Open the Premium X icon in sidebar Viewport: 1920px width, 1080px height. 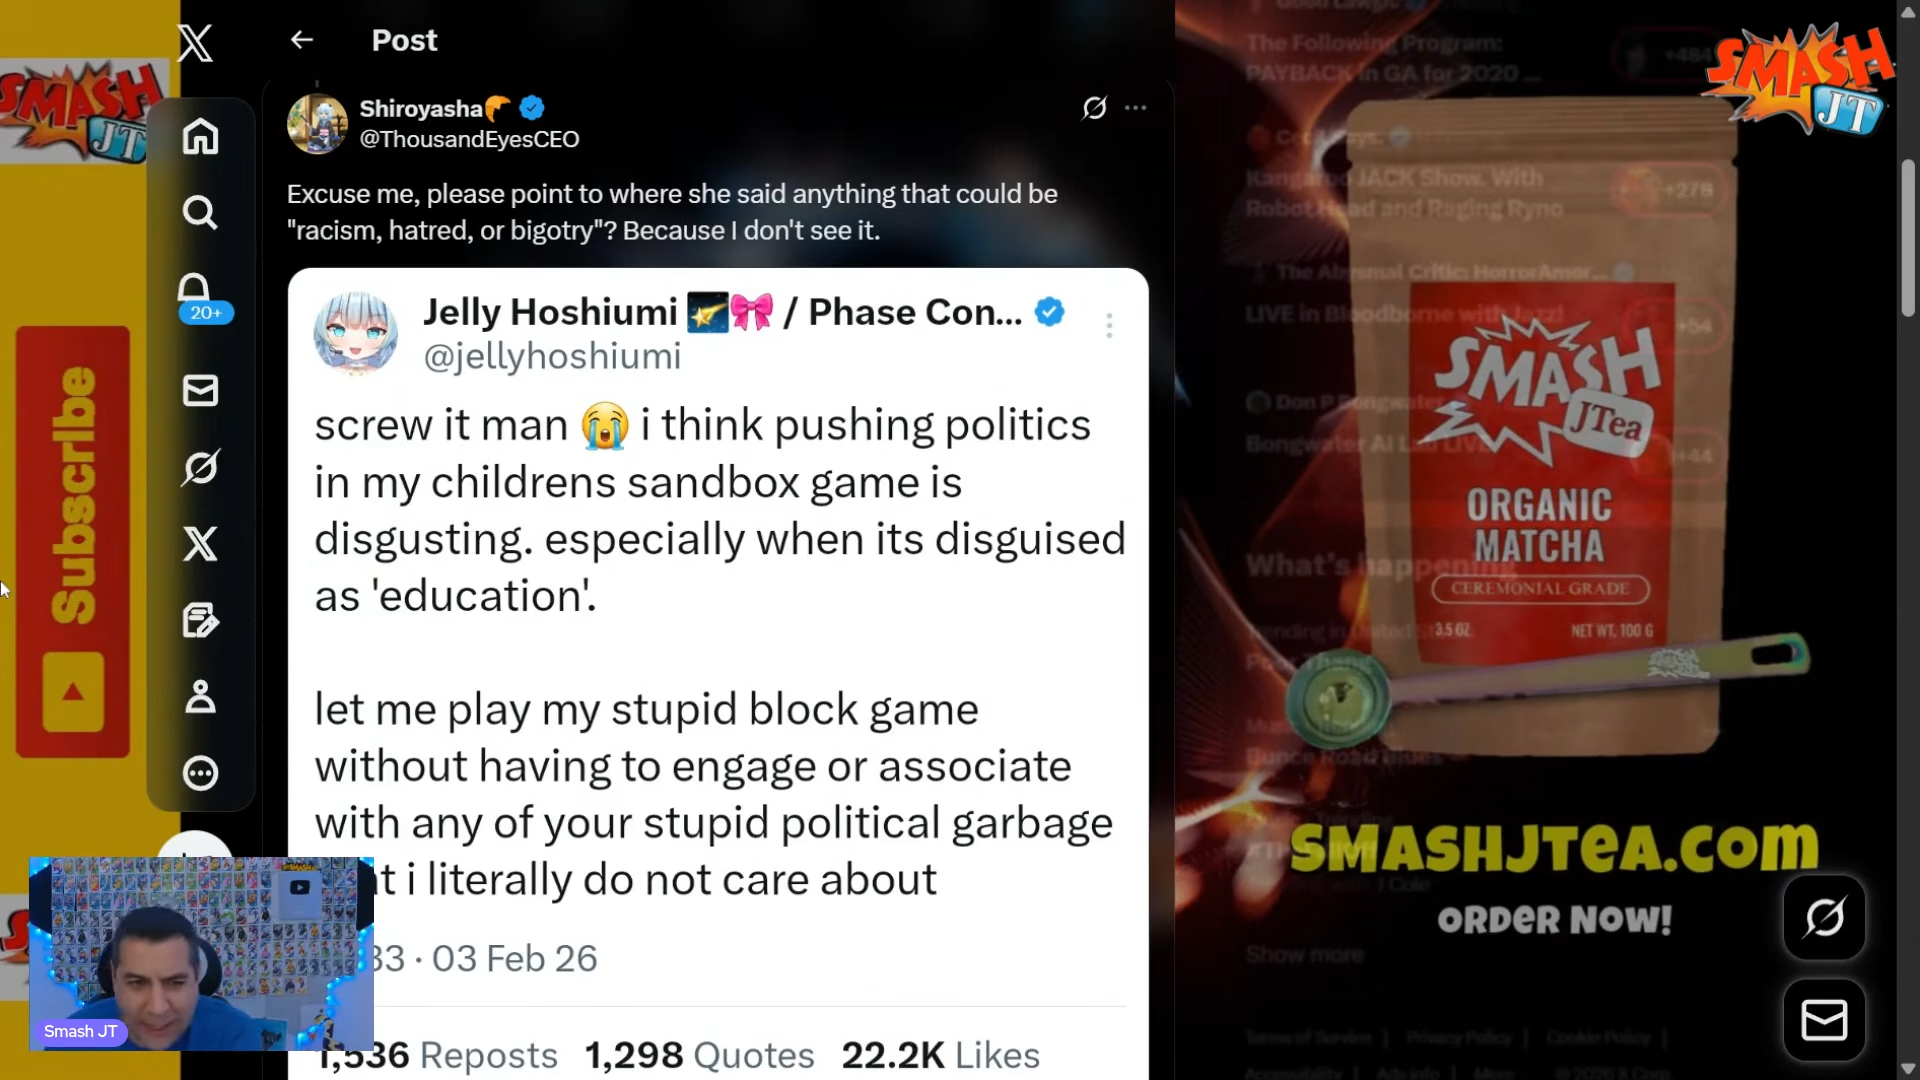[200, 544]
